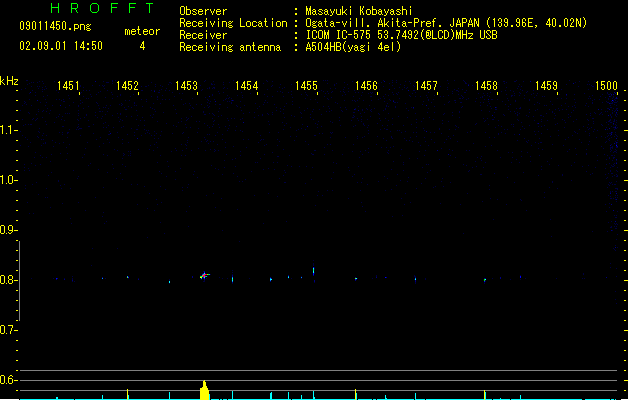Click the 0.9 kHz frequency label
This screenshot has width=629, height=400.
8,230
